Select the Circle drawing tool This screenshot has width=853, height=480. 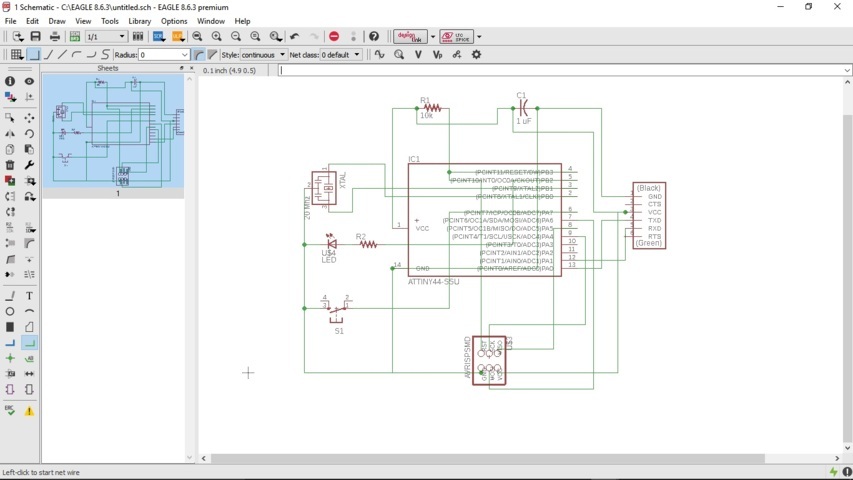10,311
